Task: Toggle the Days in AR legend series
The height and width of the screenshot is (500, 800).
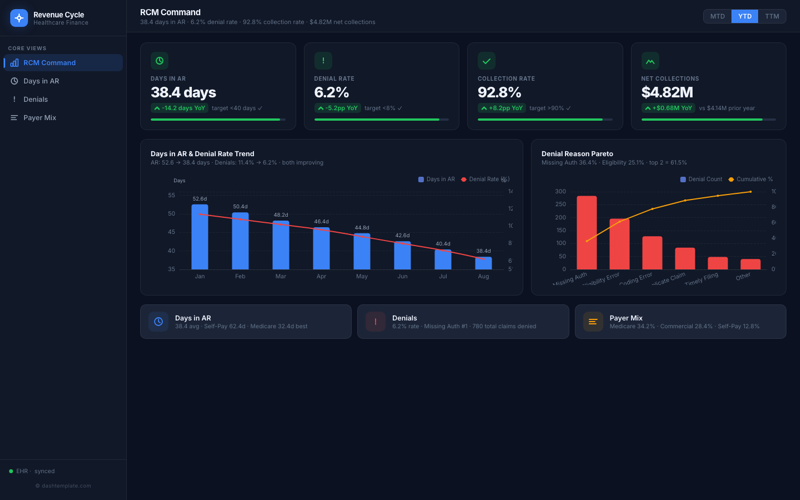Action: pos(436,179)
